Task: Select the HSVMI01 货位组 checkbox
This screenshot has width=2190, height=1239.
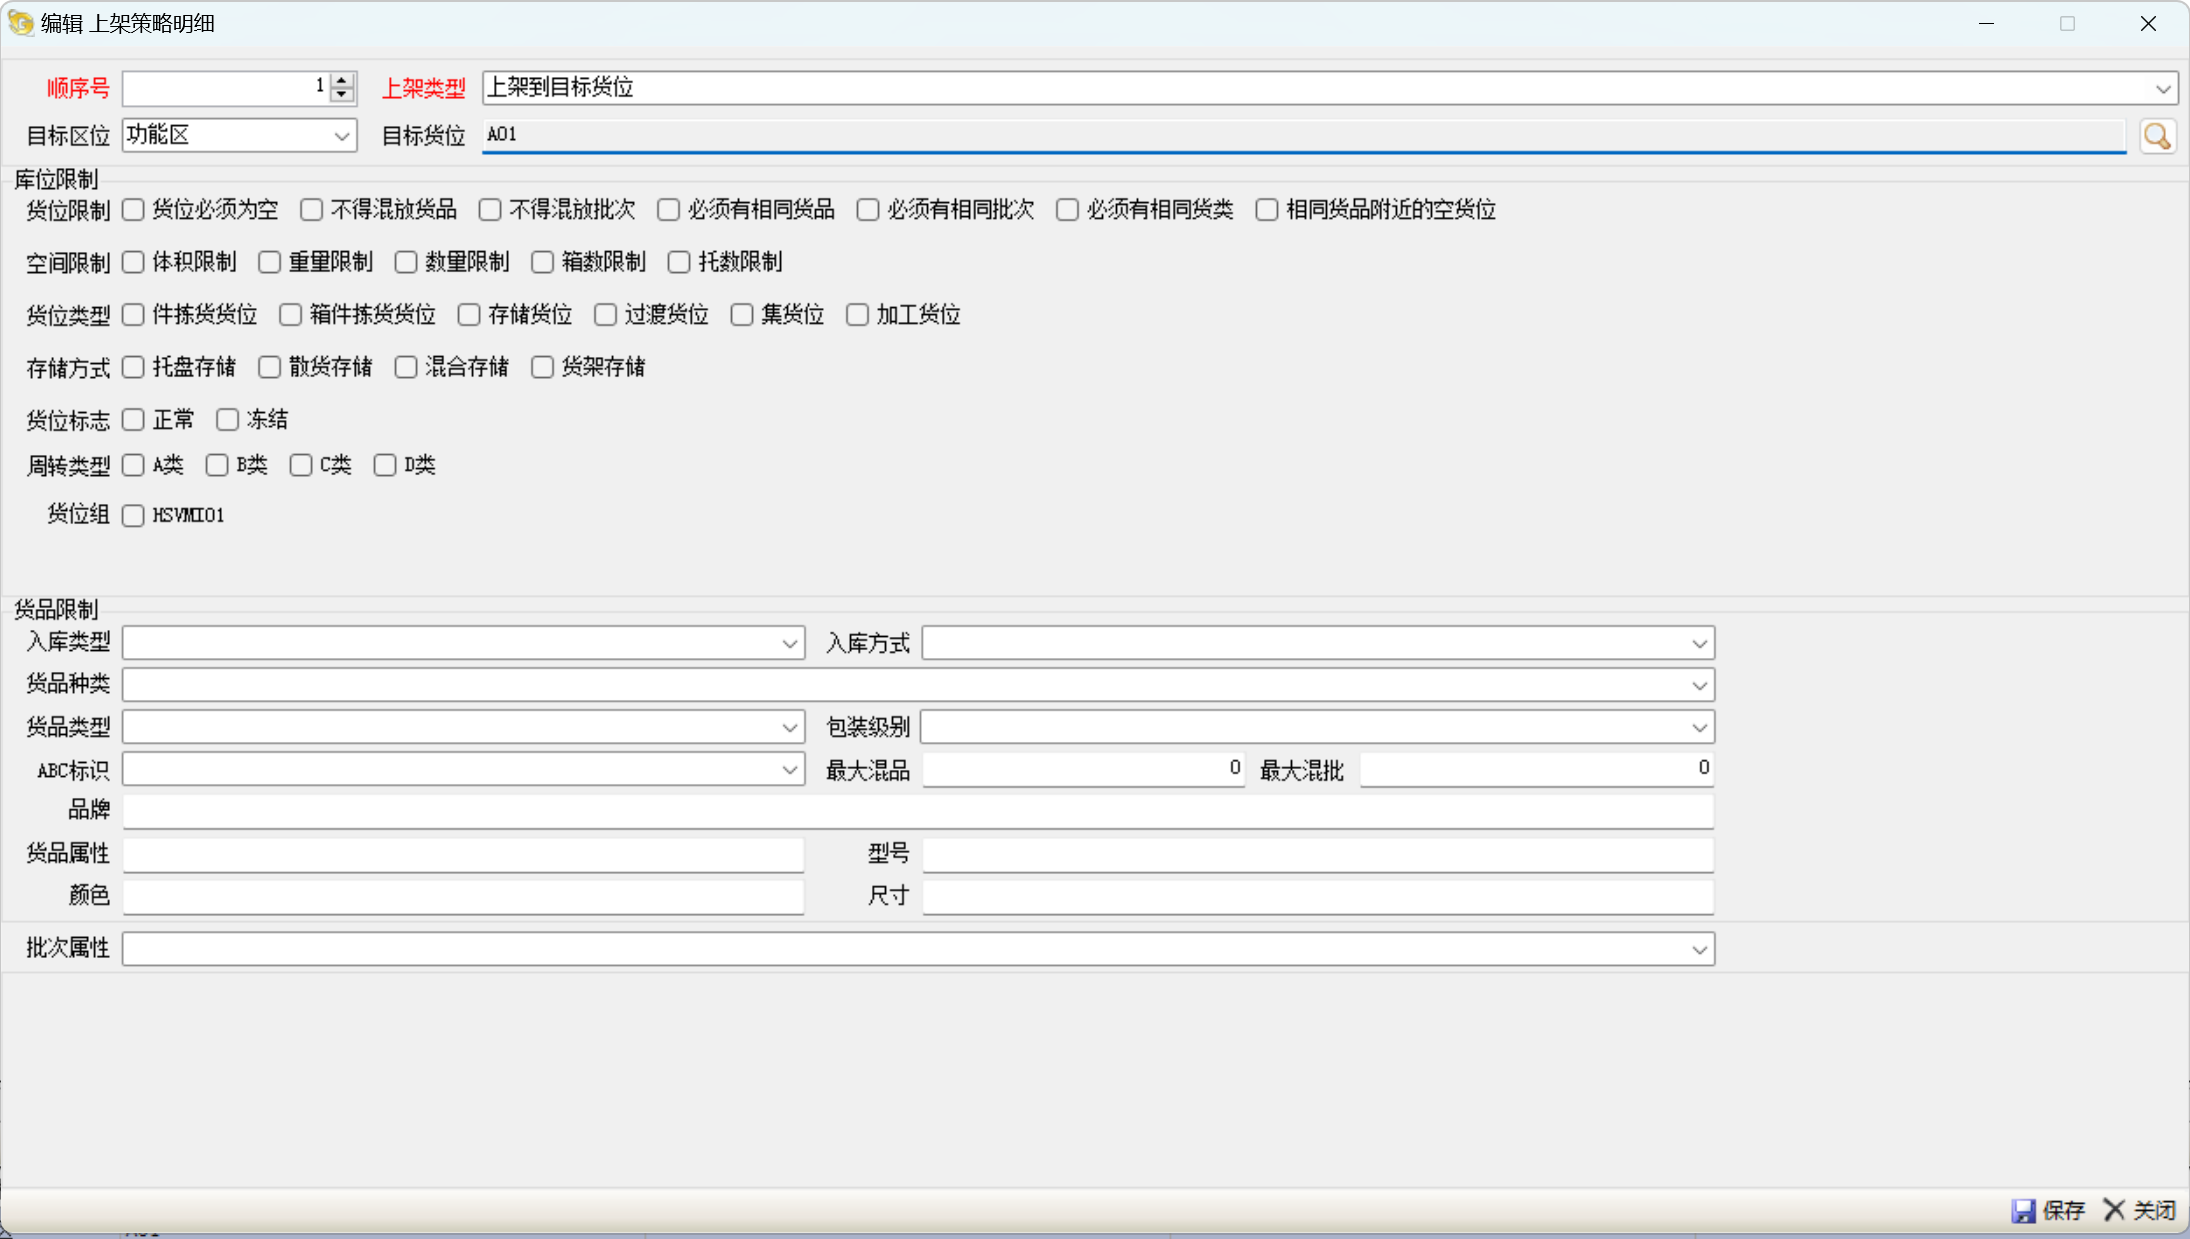Action: coord(133,516)
